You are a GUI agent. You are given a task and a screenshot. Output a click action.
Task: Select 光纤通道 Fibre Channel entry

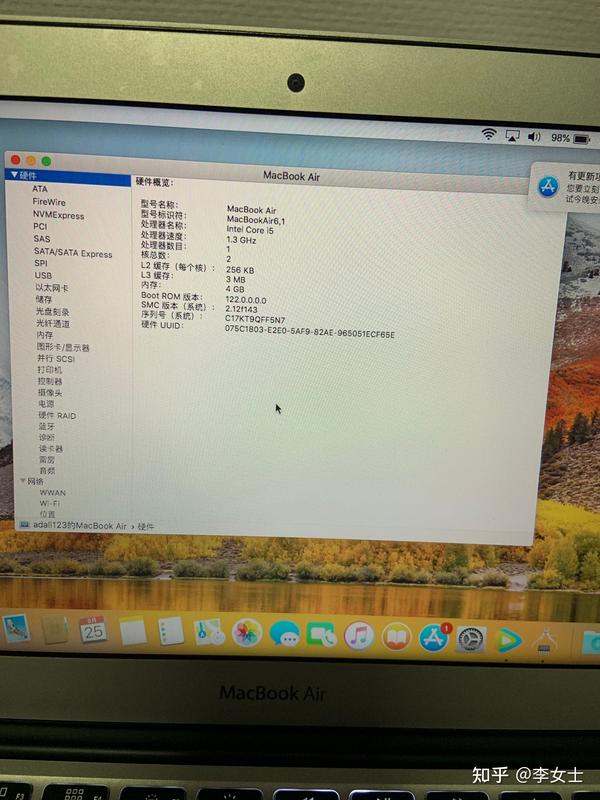[x=53, y=323]
